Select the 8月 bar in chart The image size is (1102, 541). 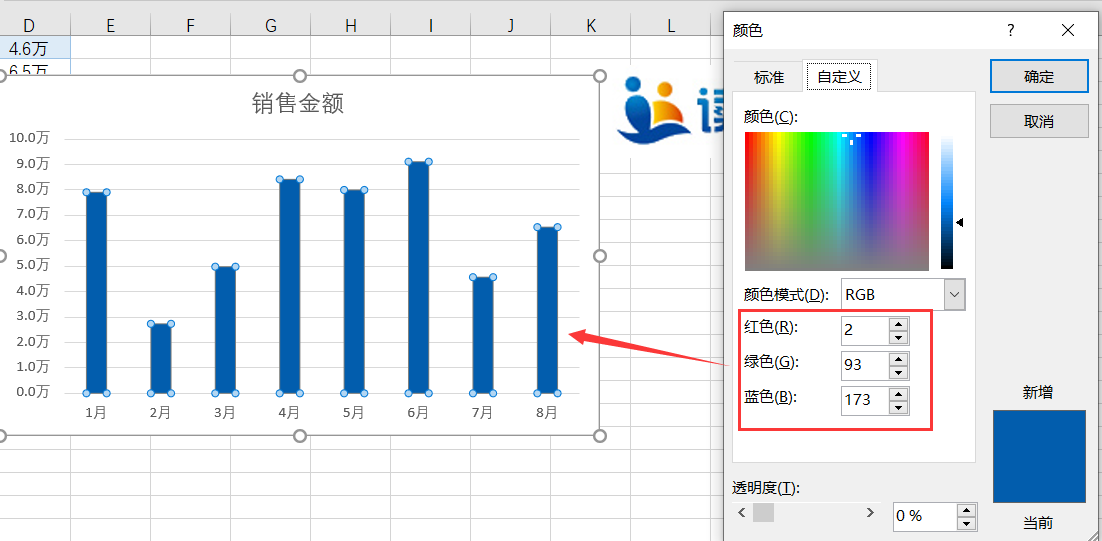547,310
